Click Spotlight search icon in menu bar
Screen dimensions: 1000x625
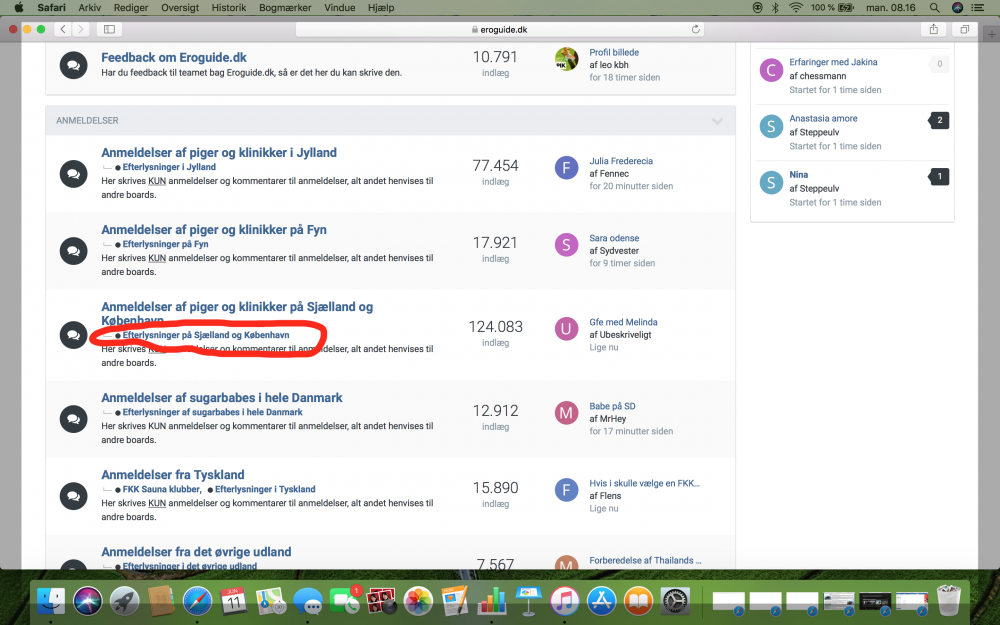tap(934, 8)
